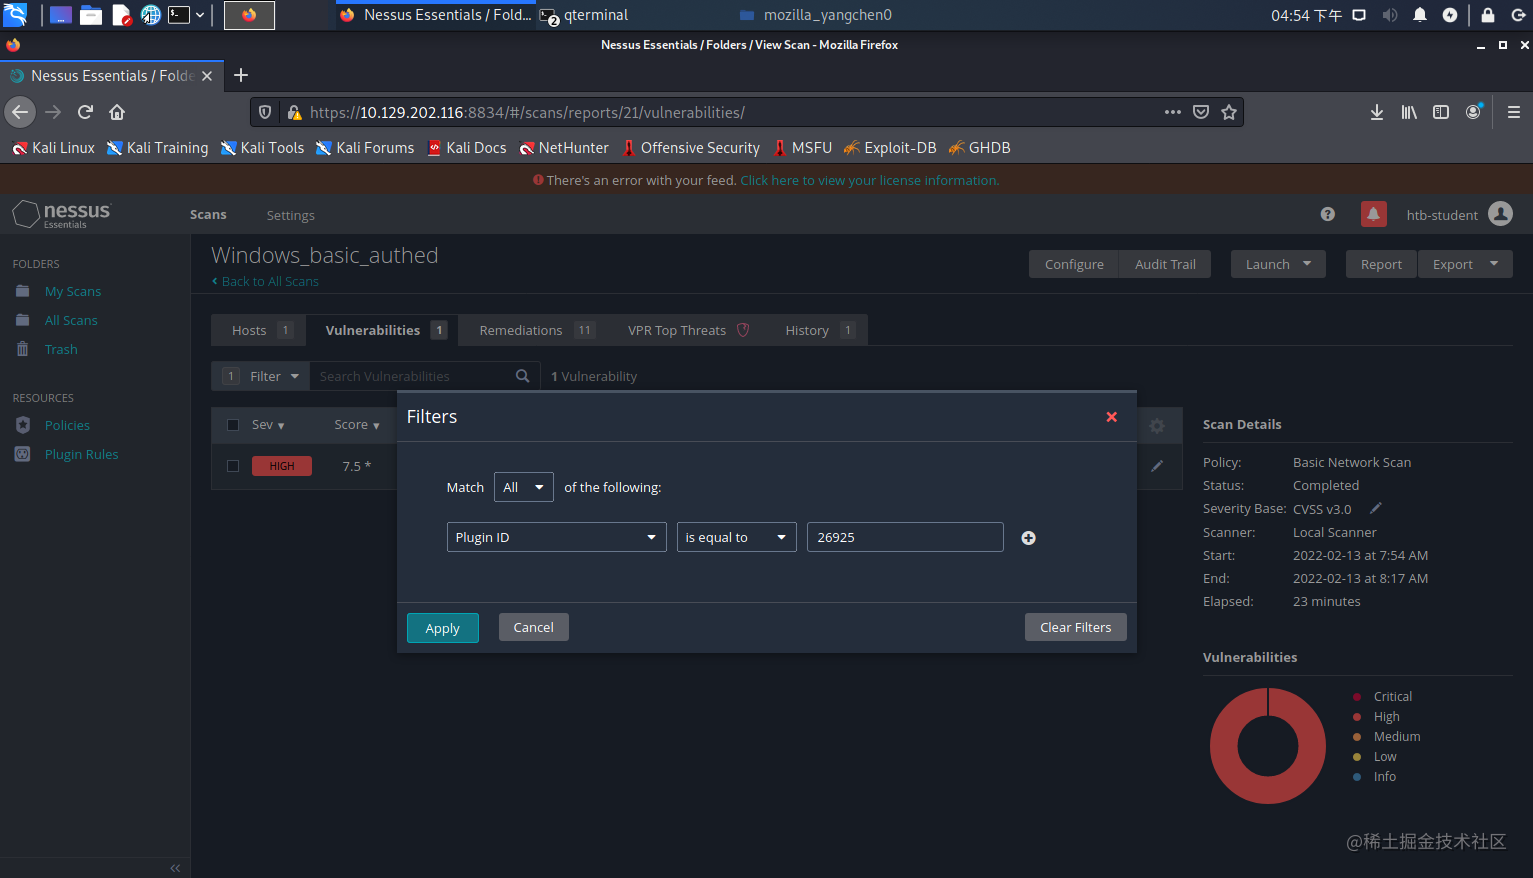Open the Audit Trail
This screenshot has height=878, width=1533.
pyautogui.click(x=1165, y=264)
